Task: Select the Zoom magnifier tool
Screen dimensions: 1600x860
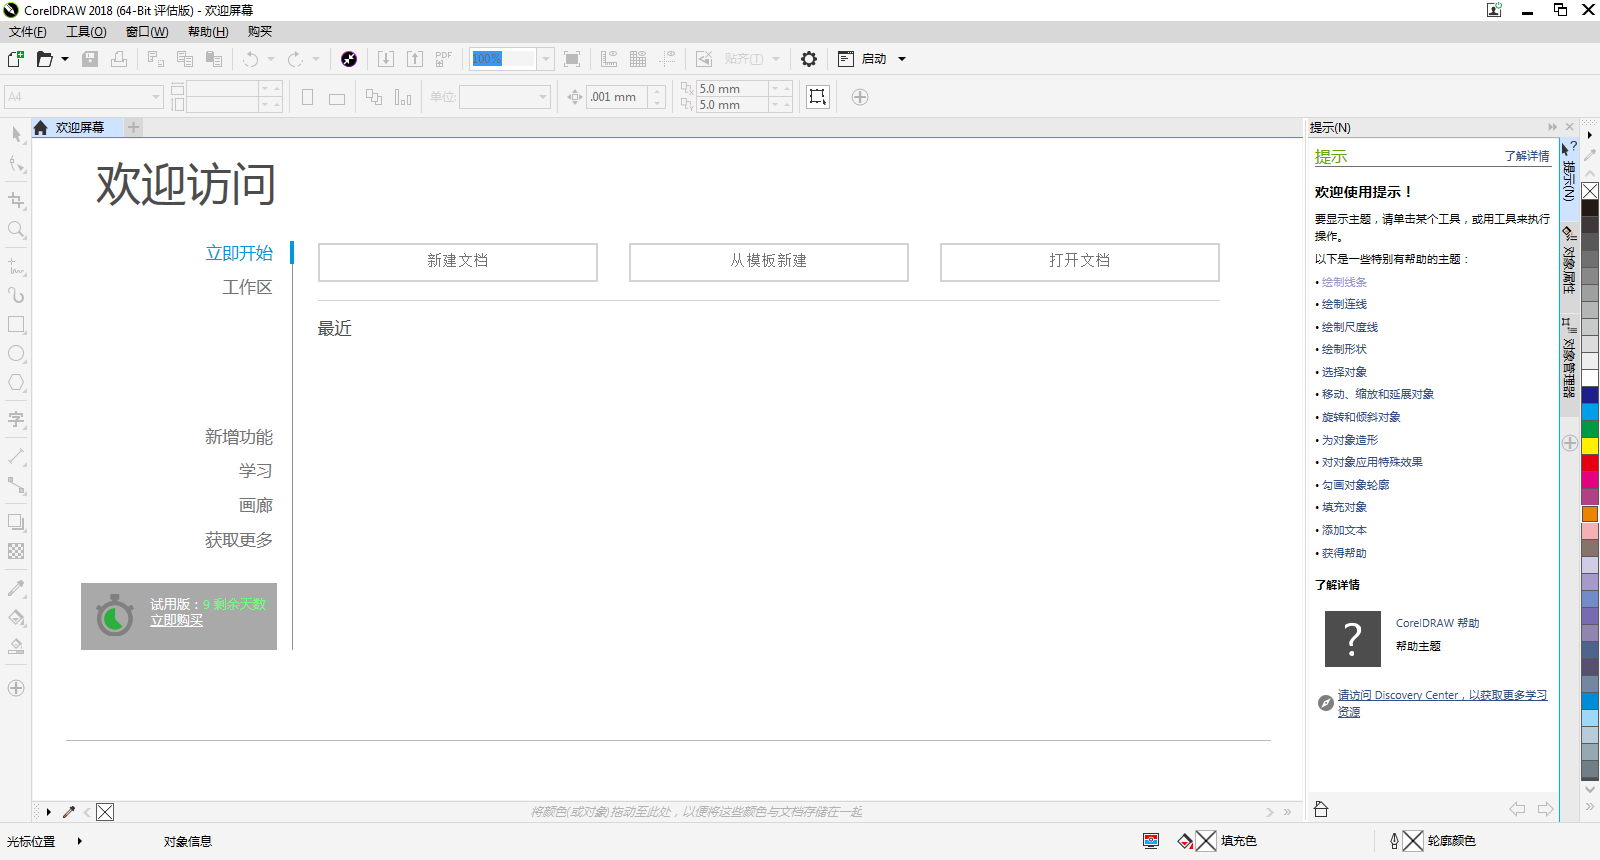Action: click(16, 230)
